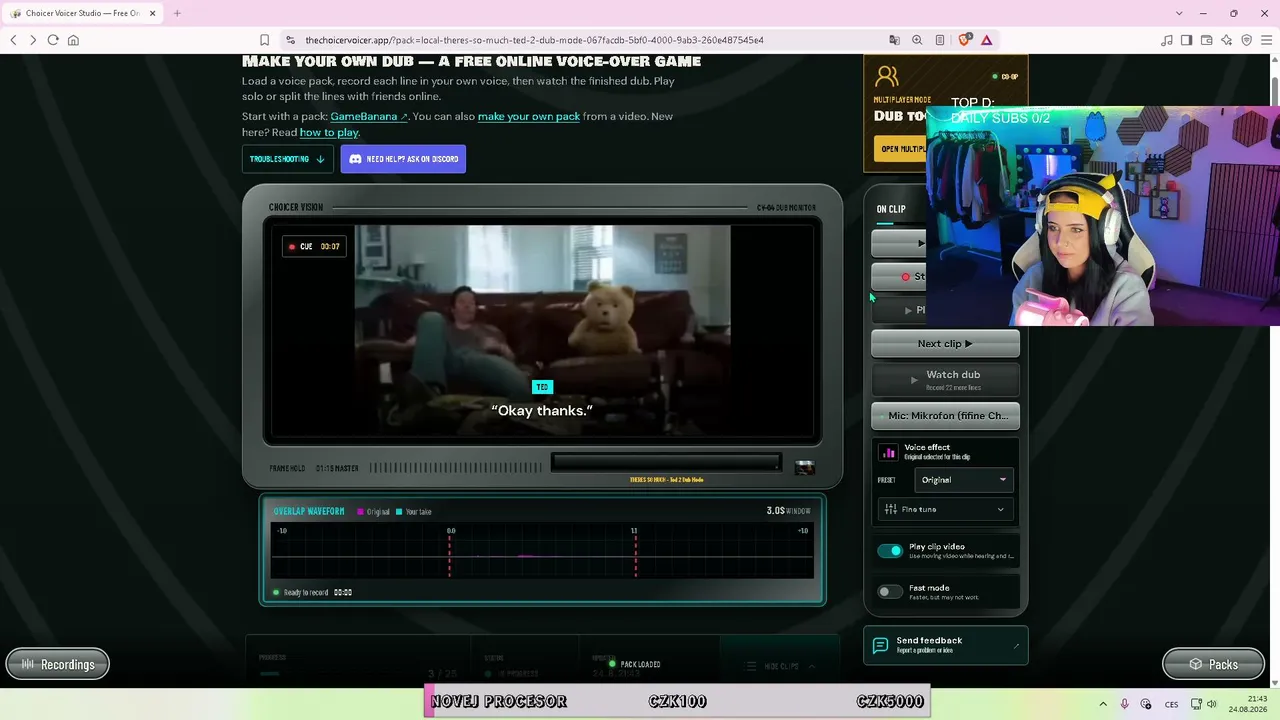Click the "Okay thanks." subtitle text
Viewport: 1280px width, 720px height.
coord(542,411)
